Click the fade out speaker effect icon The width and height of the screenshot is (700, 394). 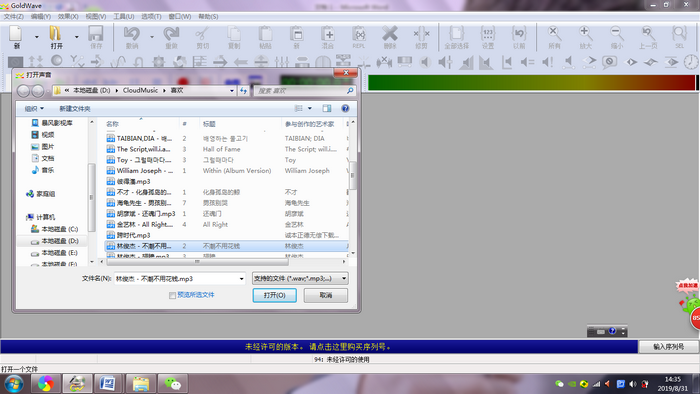(486, 62)
